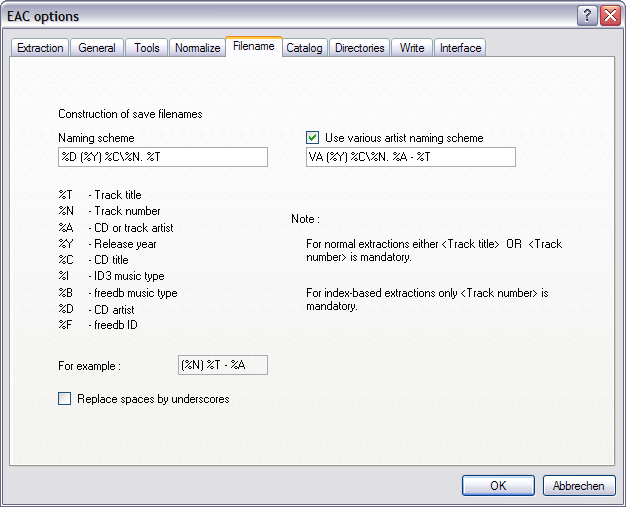Screen dimensions: 626x507
Task: Select the Normalize tab
Action: [197, 48]
